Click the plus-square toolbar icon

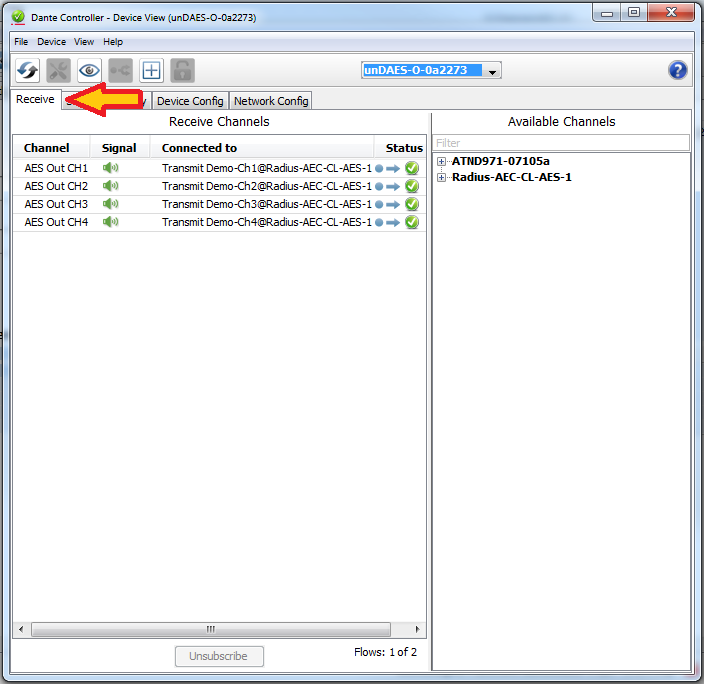[151, 71]
